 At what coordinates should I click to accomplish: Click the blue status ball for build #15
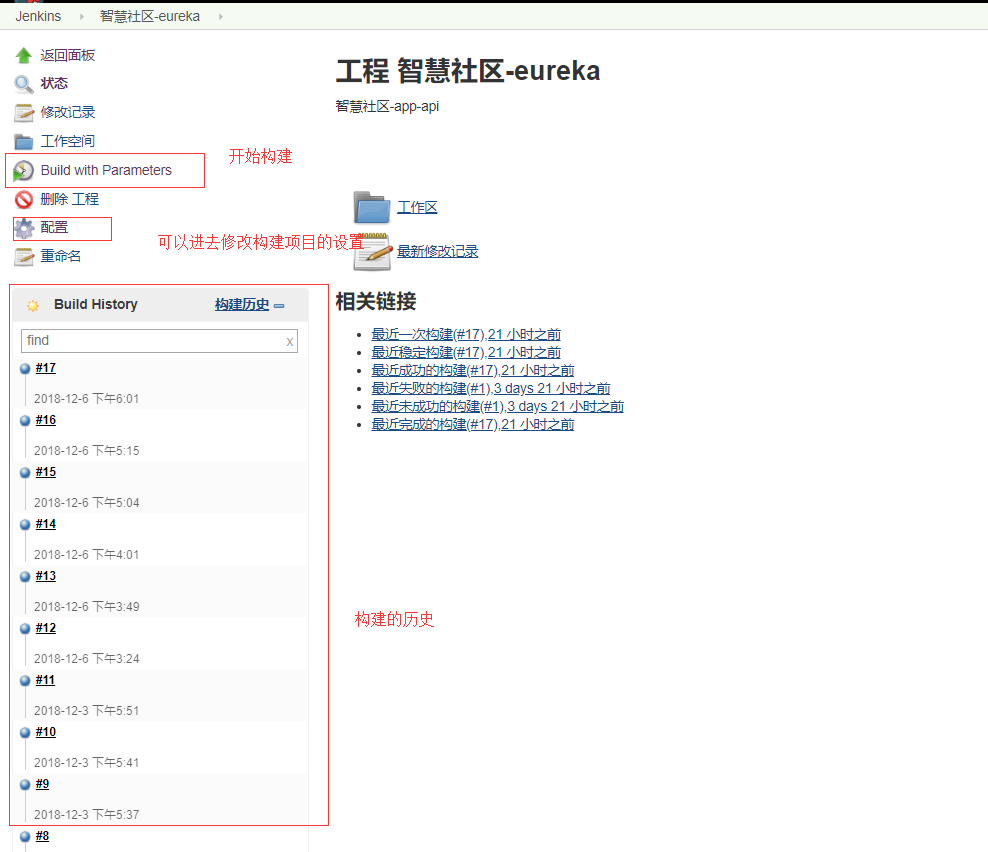pos(25,473)
